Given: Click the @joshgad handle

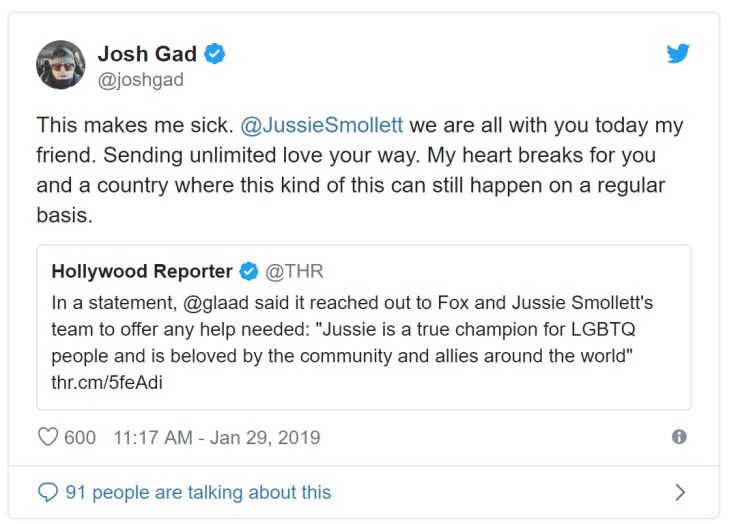Looking at the screenshot, I should 140,80.
